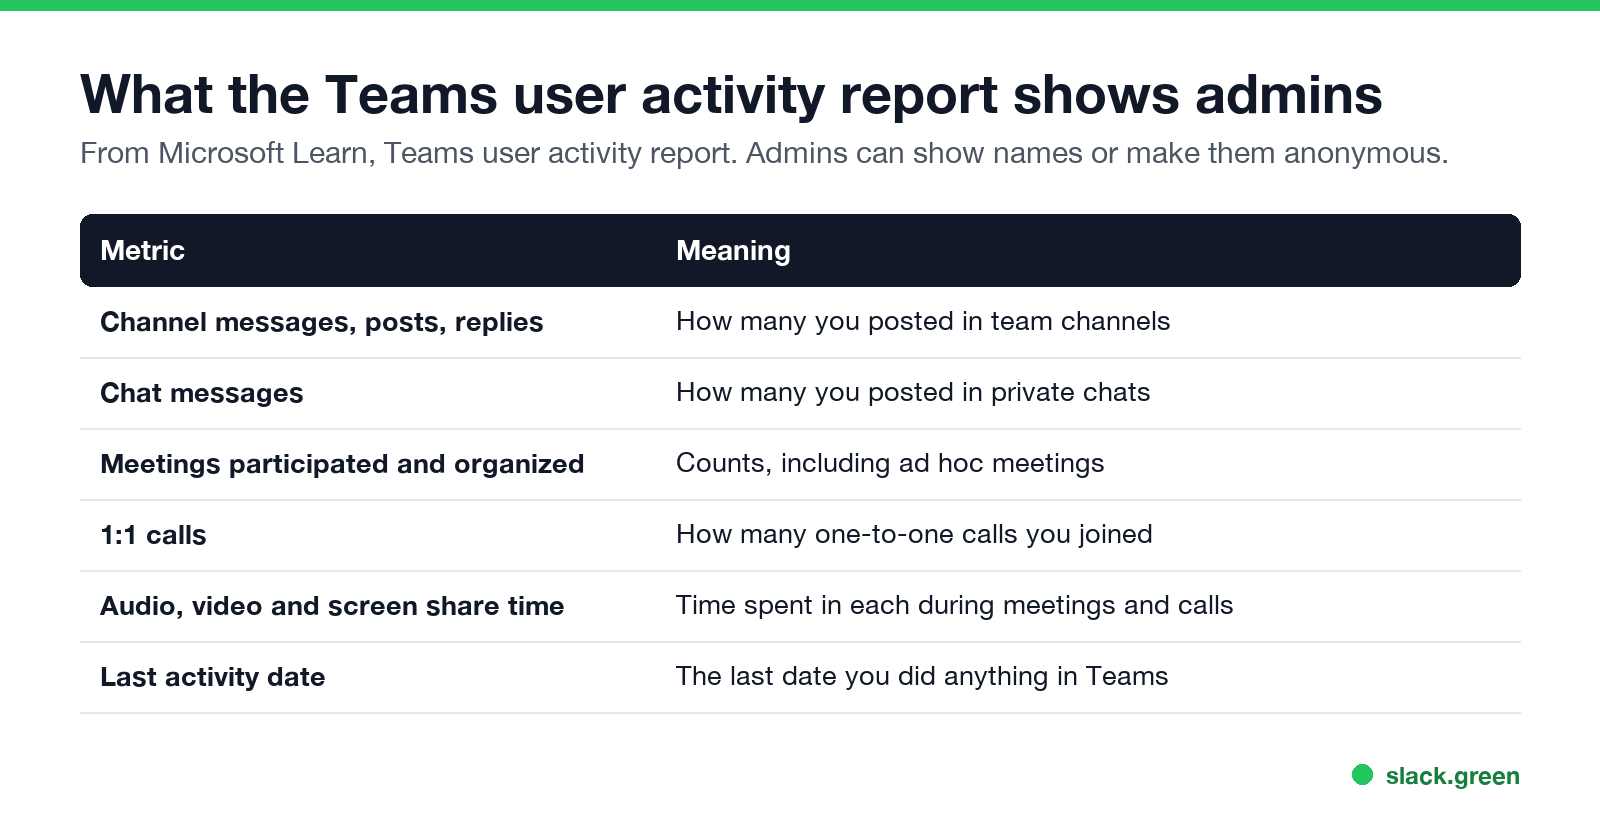This screenshot has width=1600, height=822.
Task: Click the 'slack.green' brand text
Action: click(1452, 776)
